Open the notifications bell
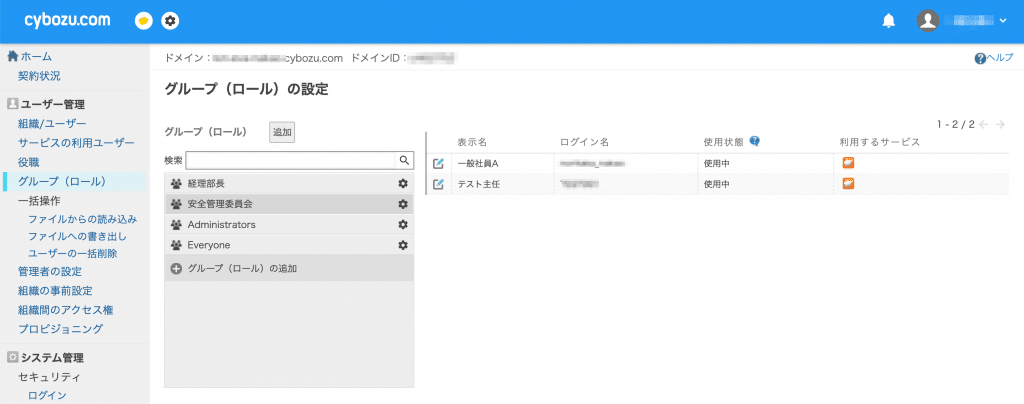The height and width of the screenshot is (404, 1024). [888, 21]
